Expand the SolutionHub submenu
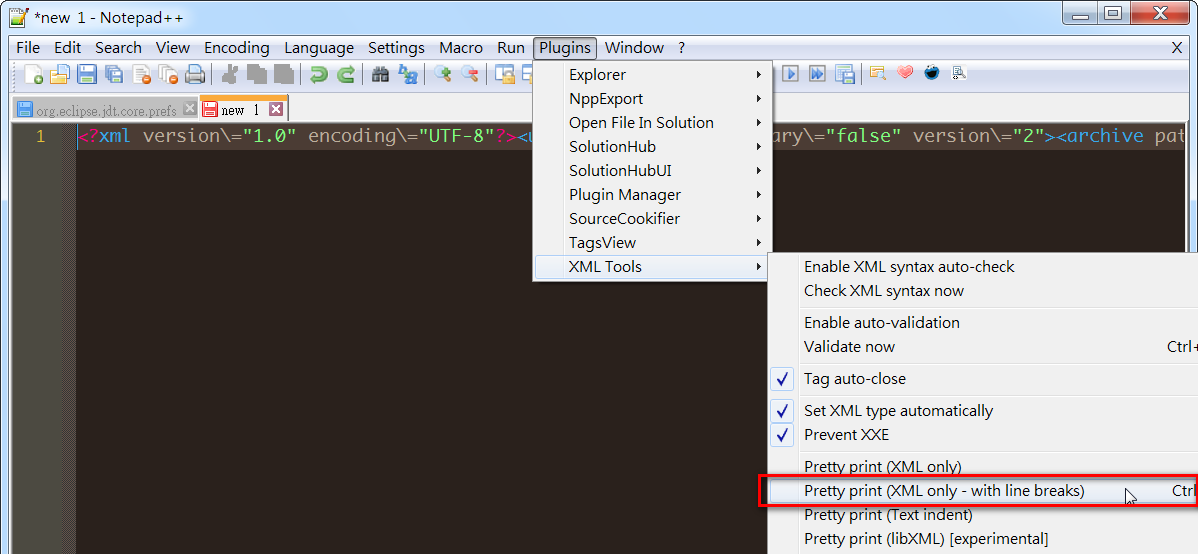Image resolution: width=1198 pixels, height=554 pixels. click(x=653, y=147)
